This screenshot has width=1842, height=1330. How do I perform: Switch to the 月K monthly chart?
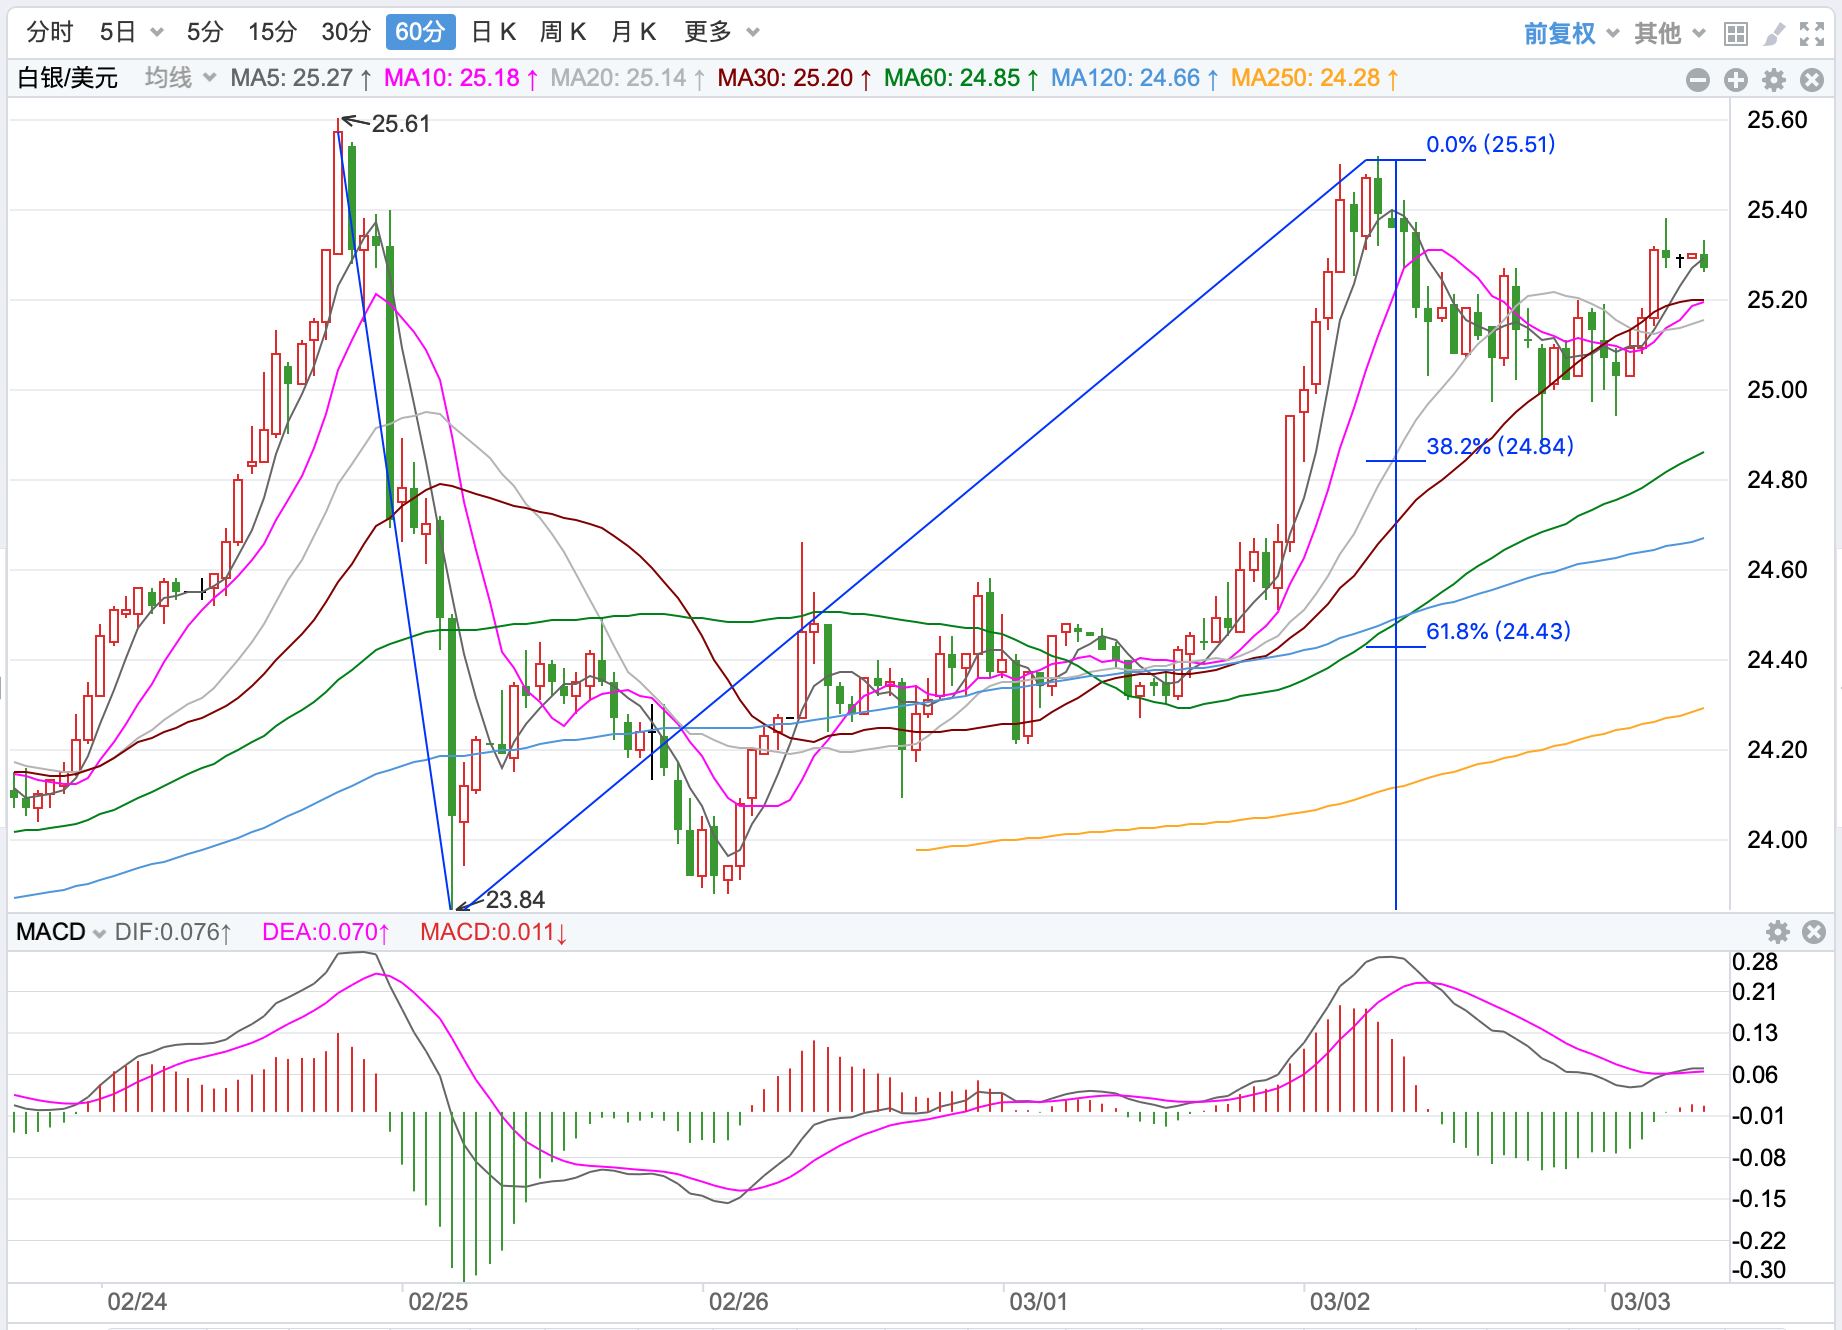(x=633, y=32)
